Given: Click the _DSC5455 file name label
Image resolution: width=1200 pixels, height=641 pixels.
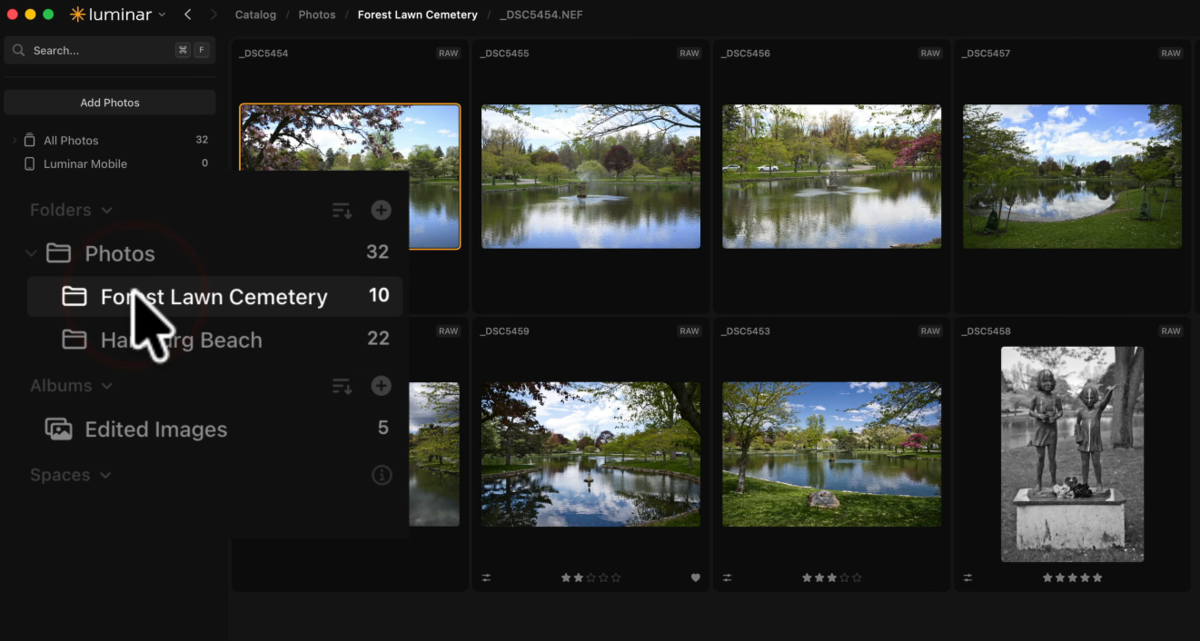Looking at the screenshot, I should (x=504, y=53).
